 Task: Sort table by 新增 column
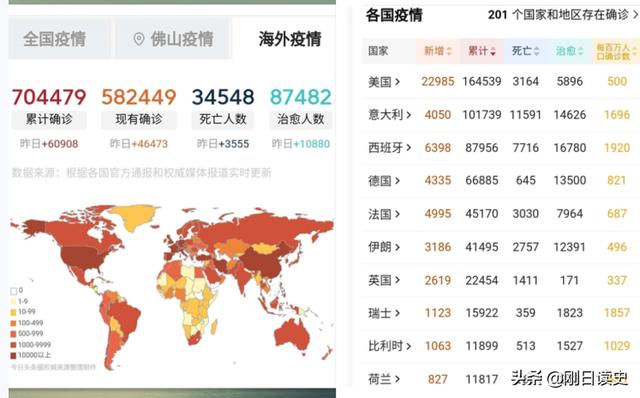[438, 51]
